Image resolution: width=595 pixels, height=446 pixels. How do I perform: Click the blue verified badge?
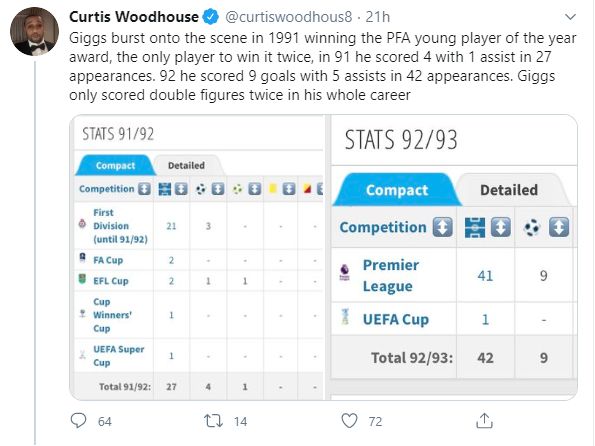[x=211, y=17]
